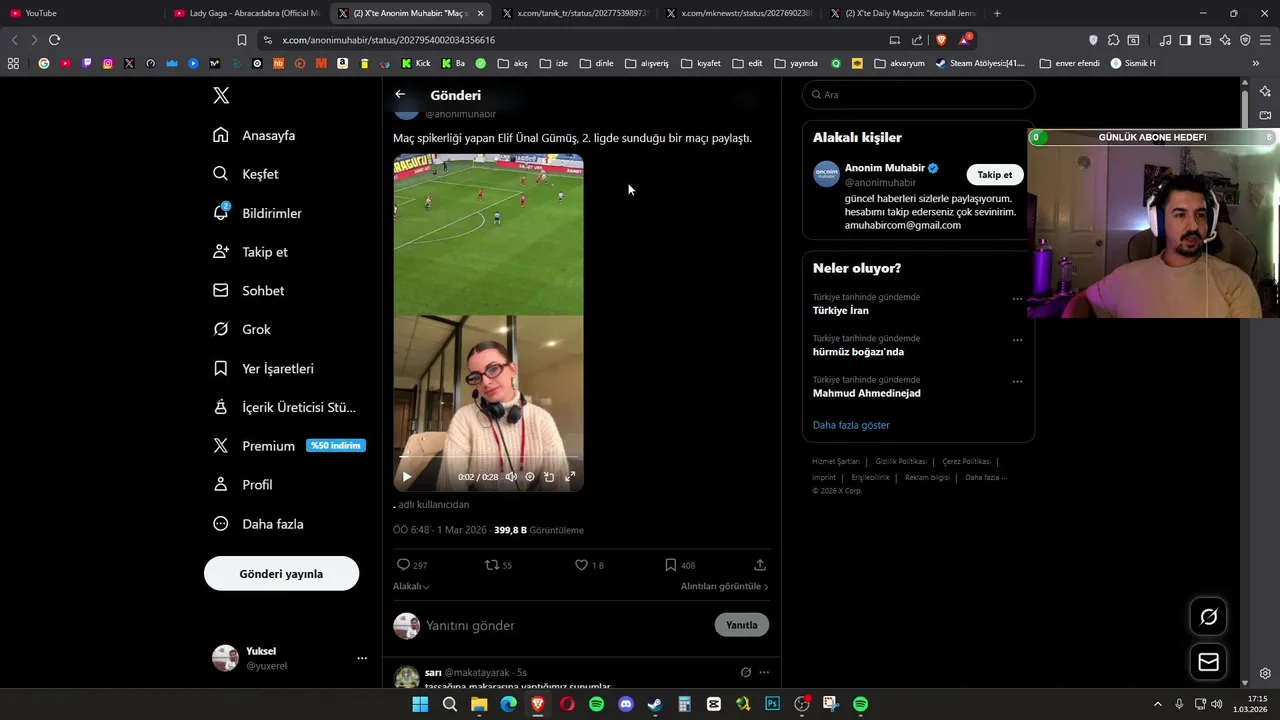This screenshot has width=1280, height=720.
Task: Open the Takip et sidebar item
Action: pos(250,252)
